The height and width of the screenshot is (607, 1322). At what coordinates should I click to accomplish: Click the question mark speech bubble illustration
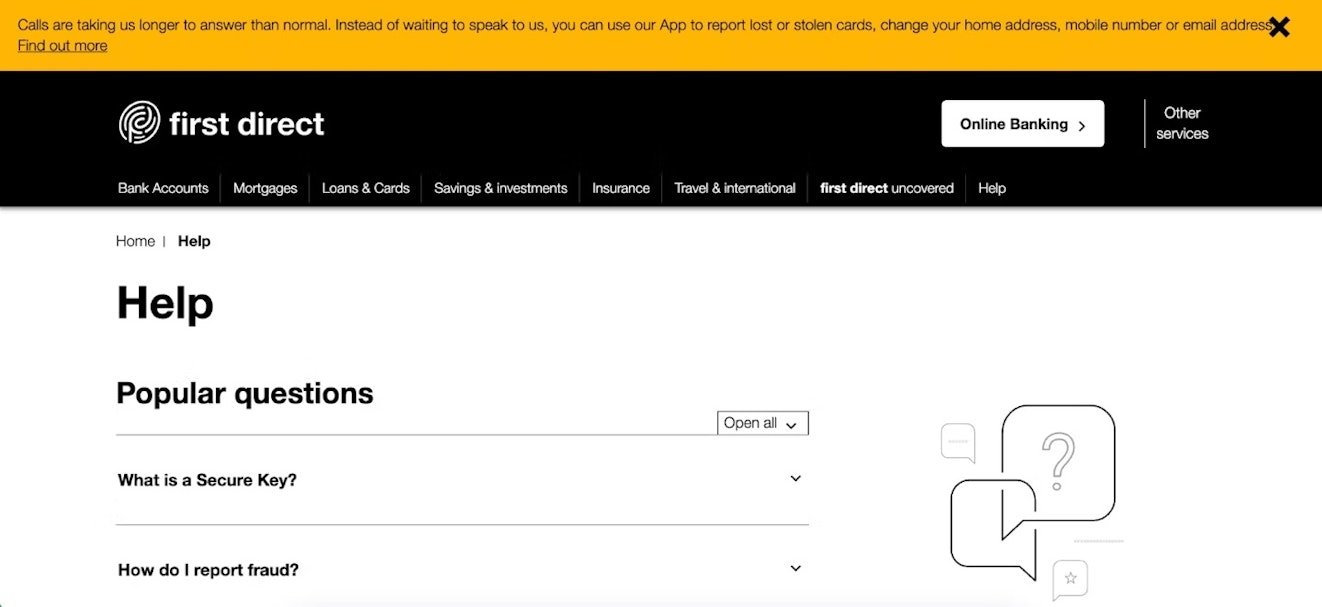(x=1057, y=461)
